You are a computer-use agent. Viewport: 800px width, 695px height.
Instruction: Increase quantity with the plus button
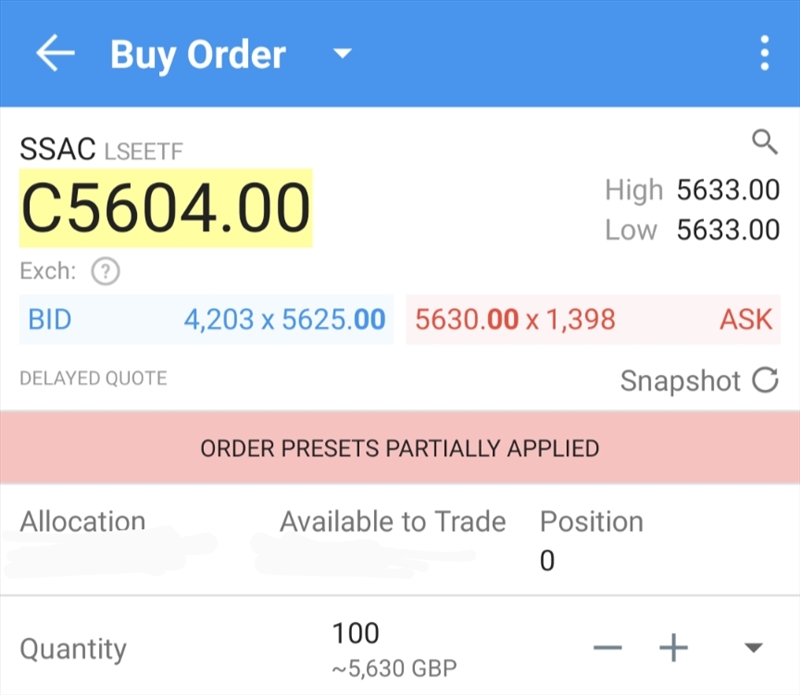[x=674, y=648]
